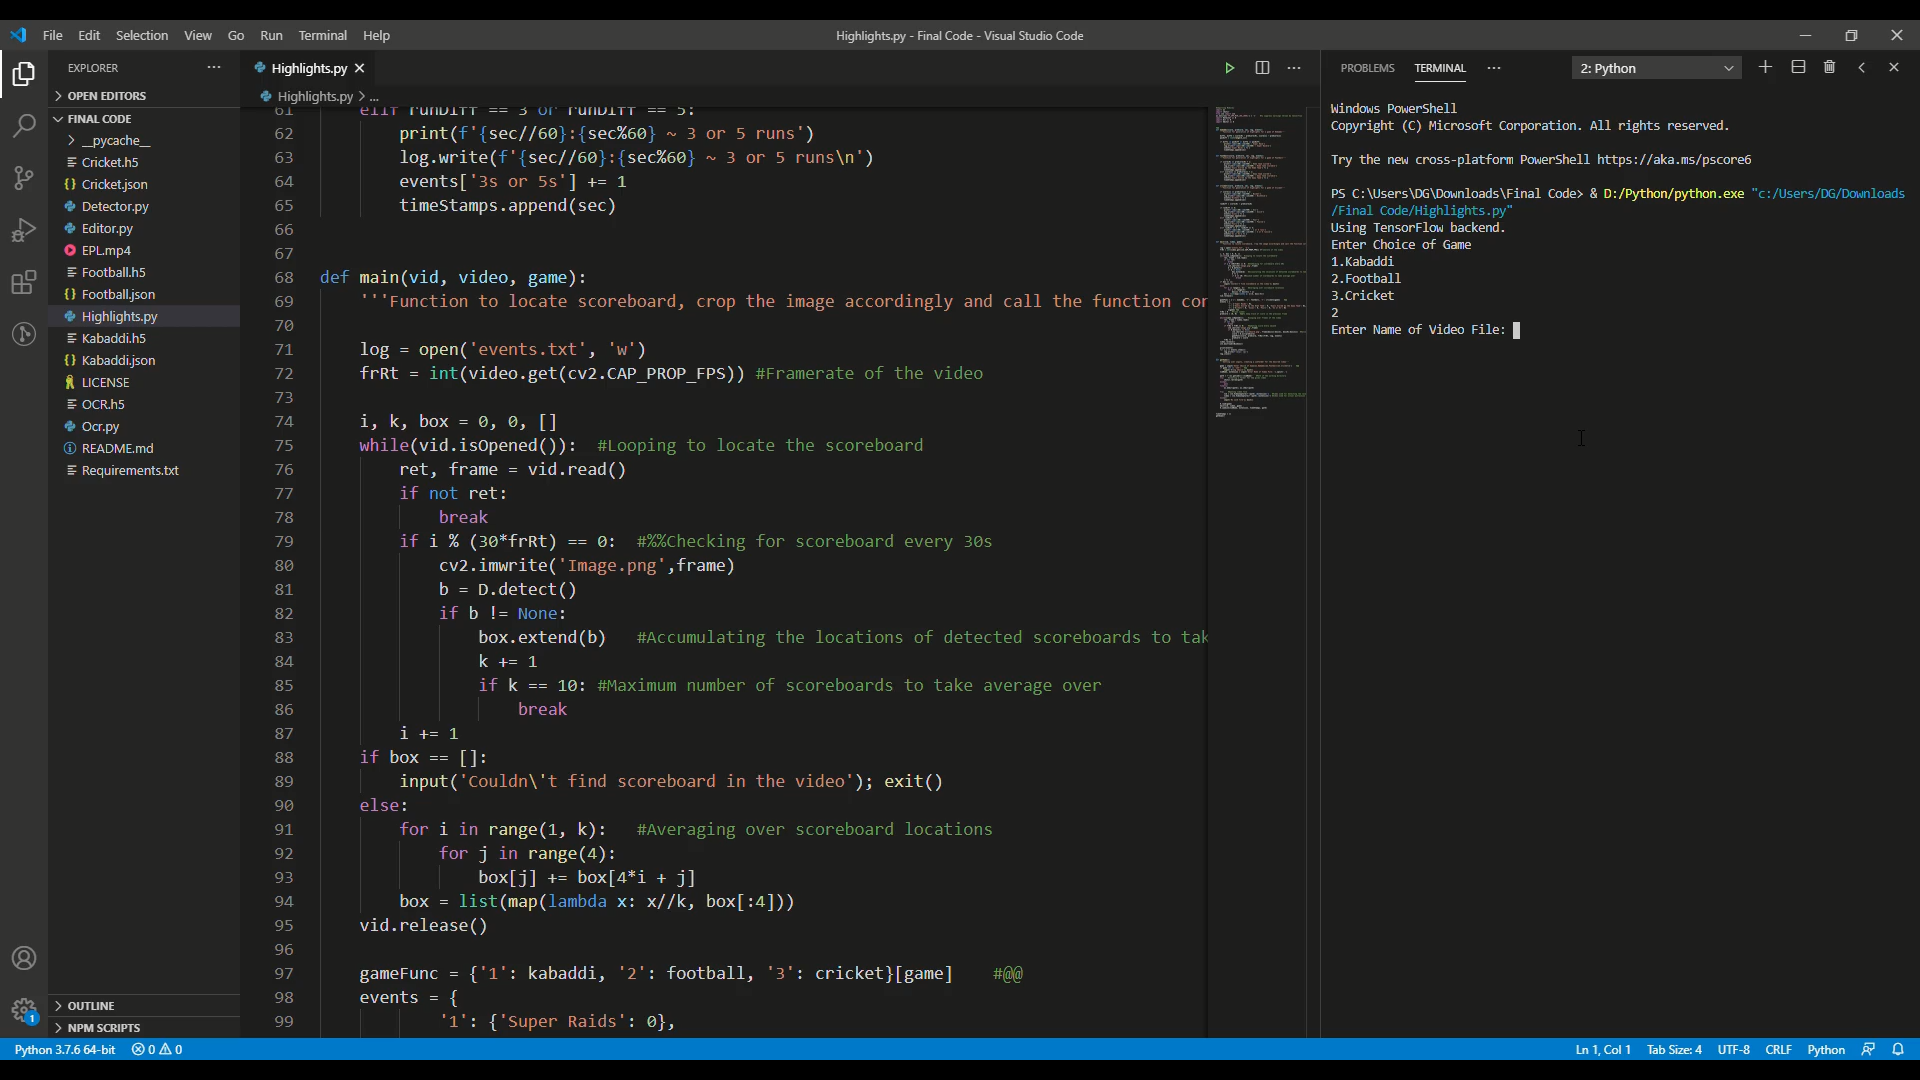Image resolution: width=1920 pixels, height=1080 pixels.
Task: Create a new terminal with plus icon
Action: tap(1765, 67)
